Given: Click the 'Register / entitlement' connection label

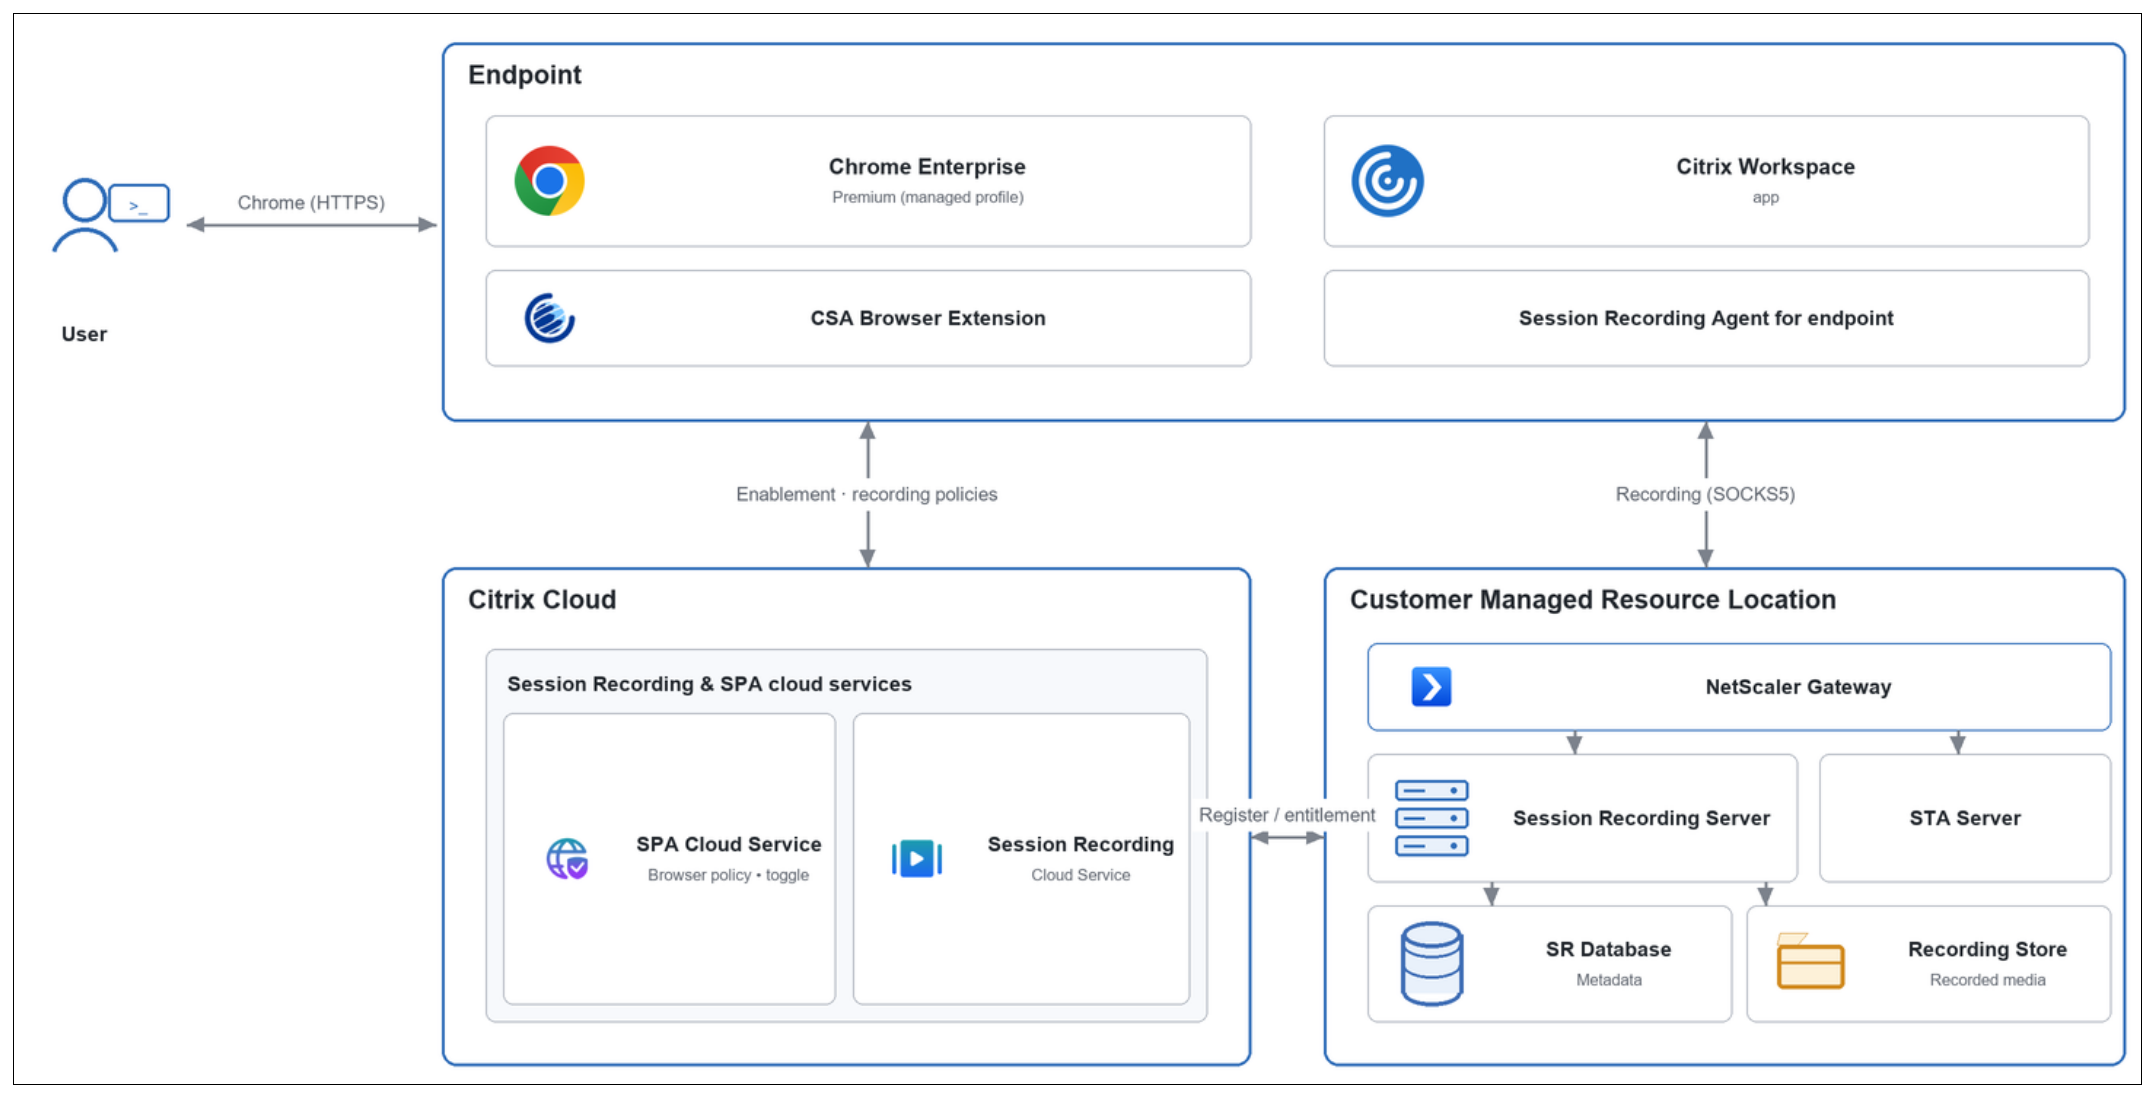Looking at the screenshot, I should 1287,815.
